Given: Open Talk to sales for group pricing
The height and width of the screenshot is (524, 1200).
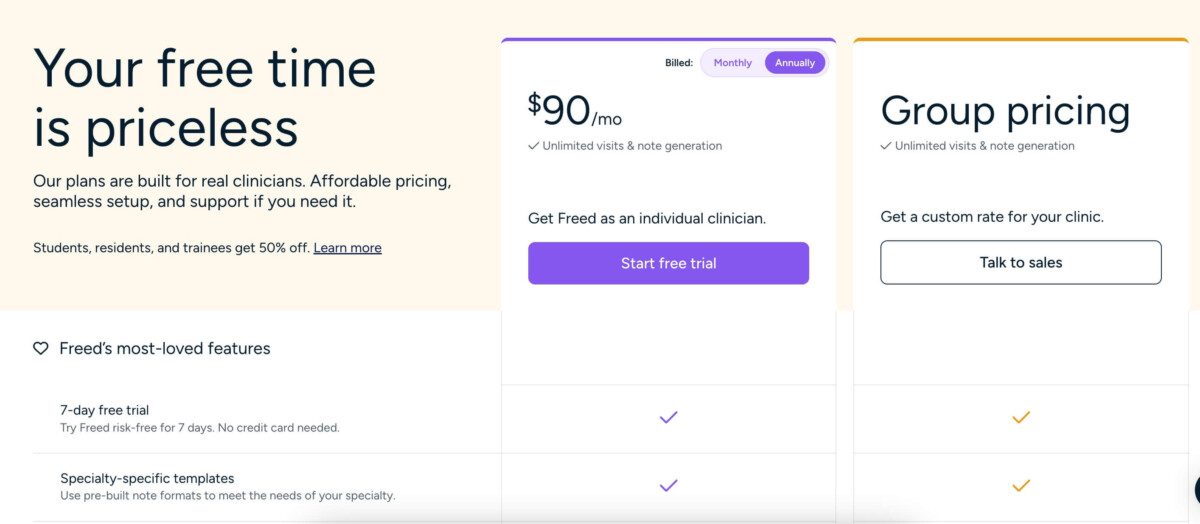Looking at the screenshot, I should point(1021,263).
